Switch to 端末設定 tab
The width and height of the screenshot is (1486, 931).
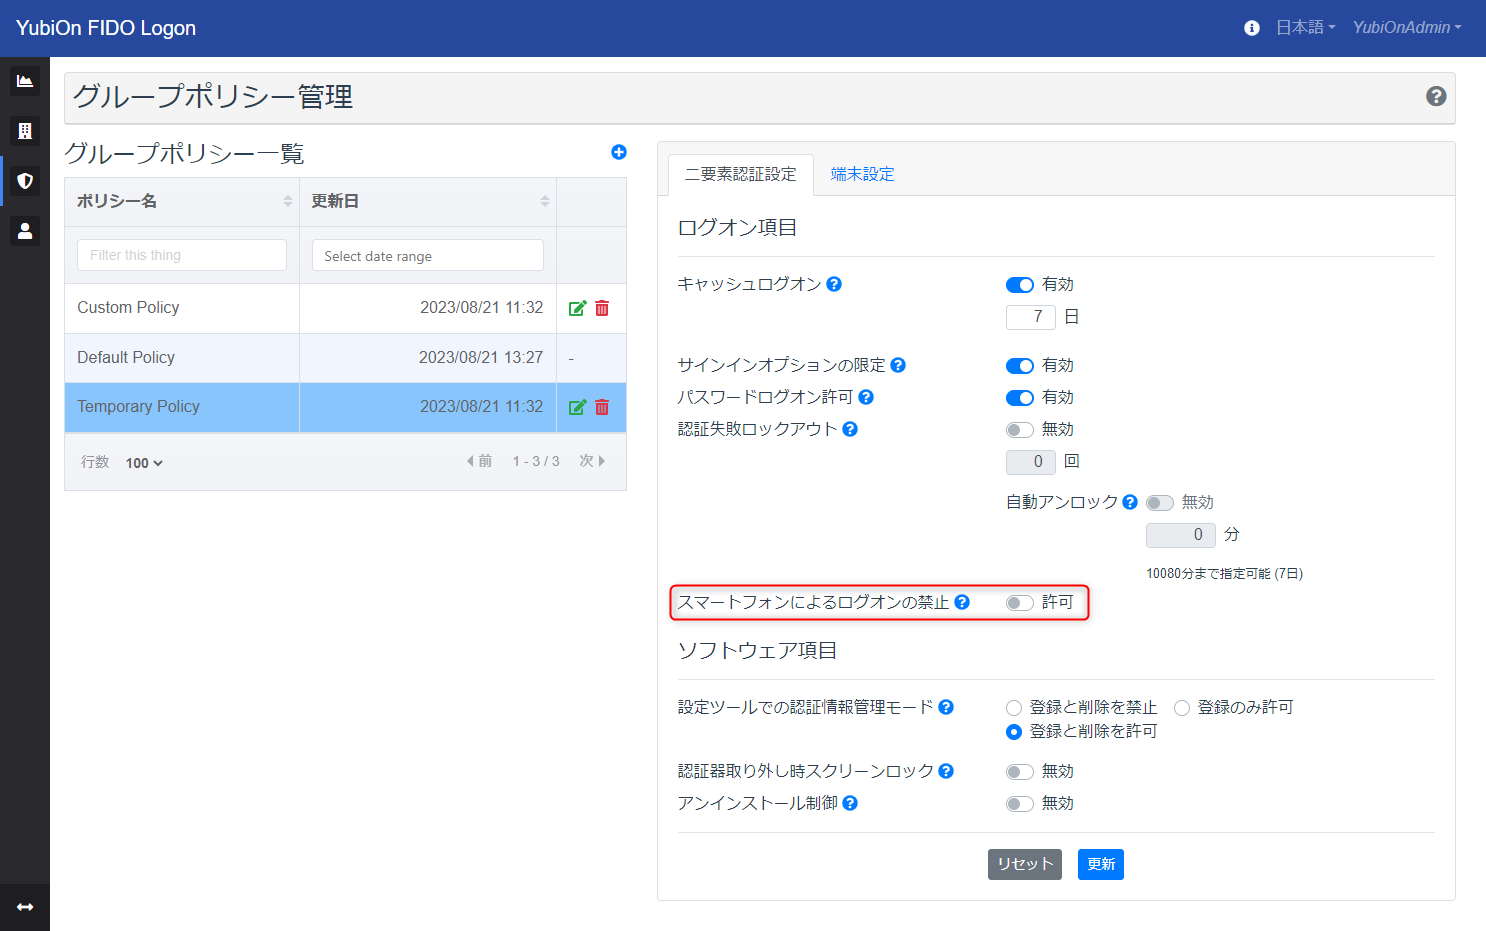click(862, 174)
